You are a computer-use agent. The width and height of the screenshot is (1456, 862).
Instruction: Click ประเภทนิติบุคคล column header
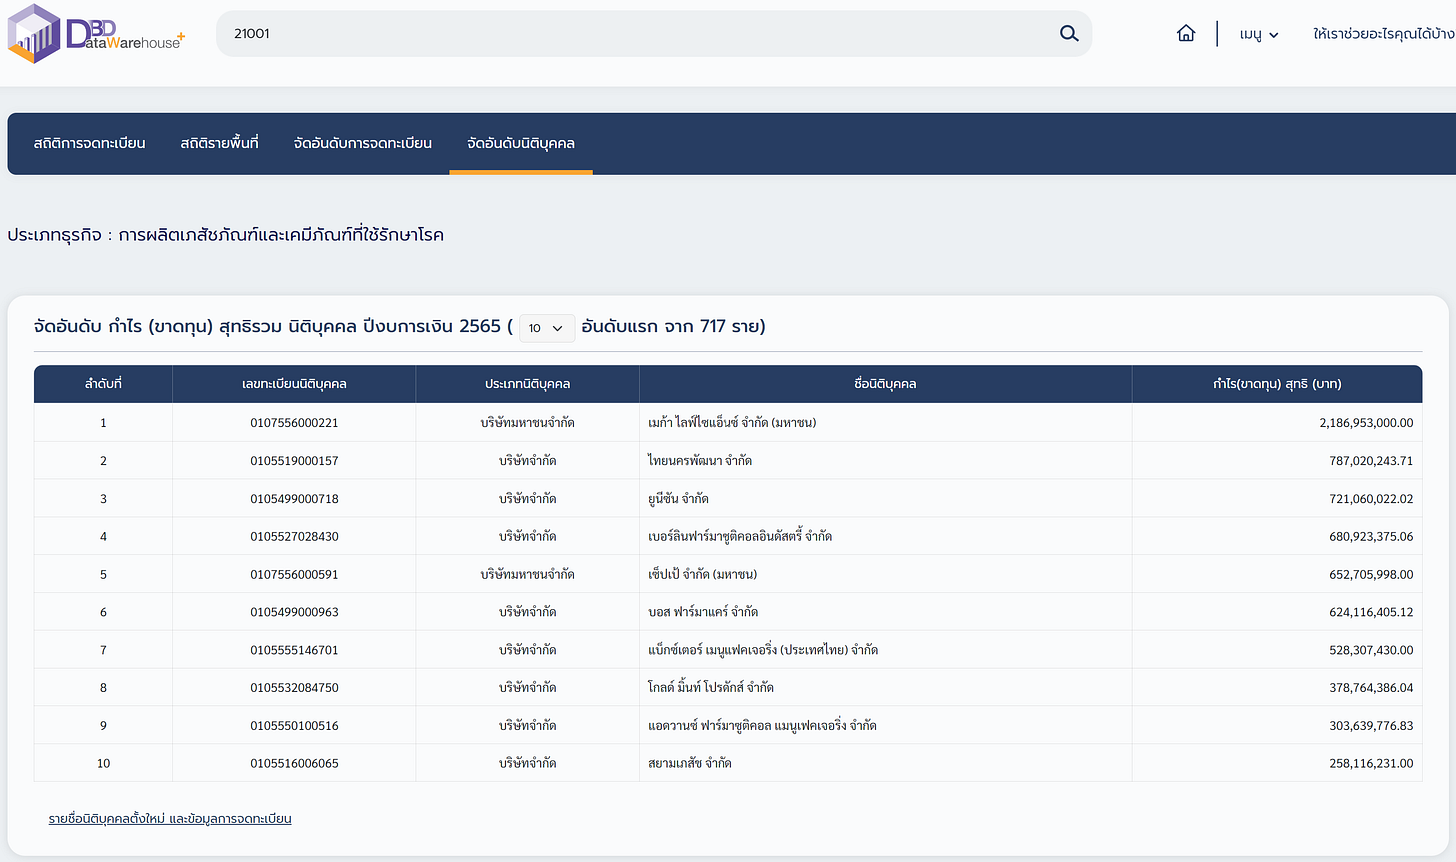527,384
